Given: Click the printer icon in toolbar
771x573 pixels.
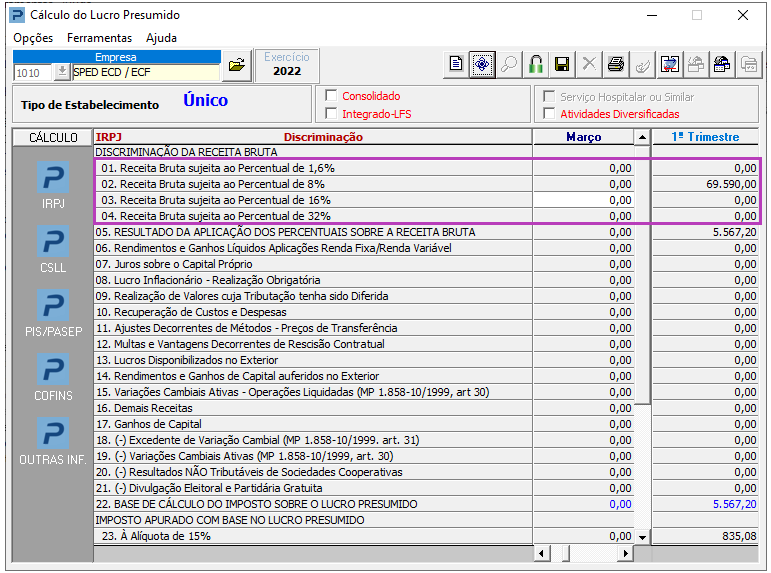Looking at the screenshot, I should (616, 64).
